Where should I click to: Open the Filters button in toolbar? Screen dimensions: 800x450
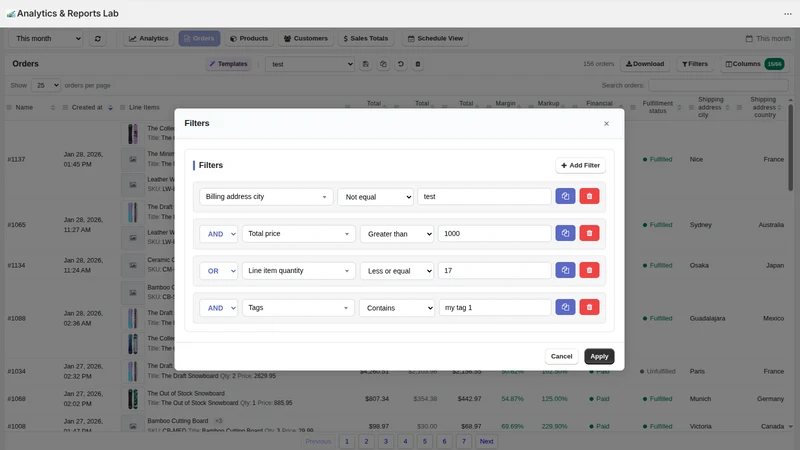[694, 64]
